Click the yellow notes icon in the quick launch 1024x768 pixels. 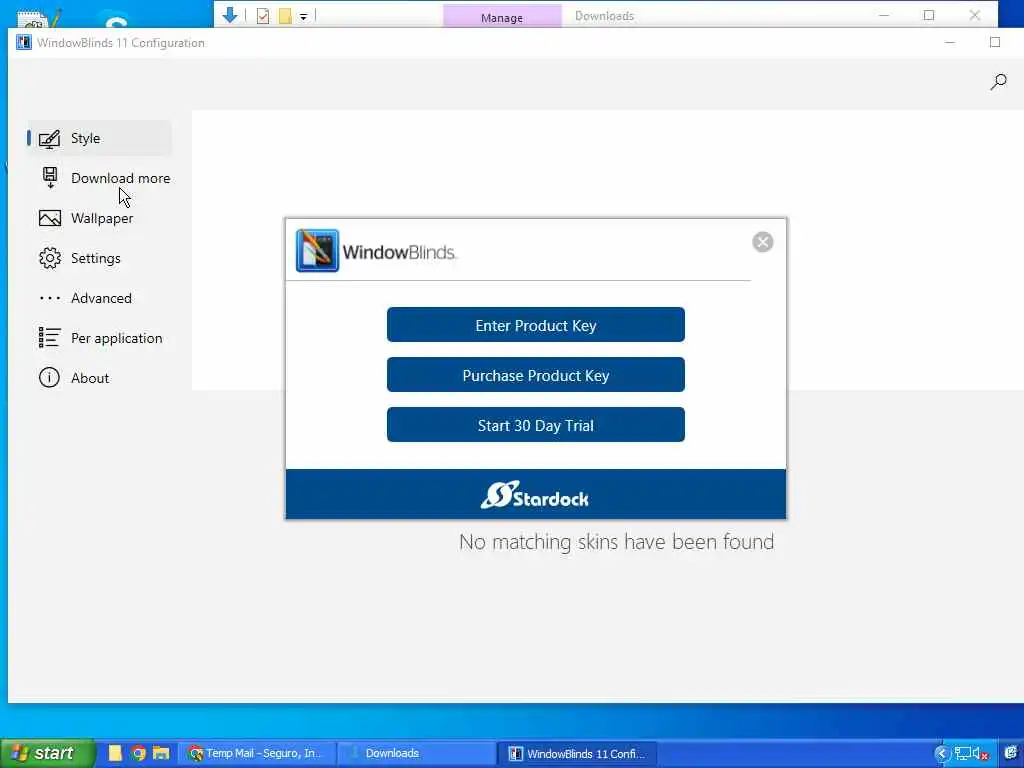pos(116,753)
